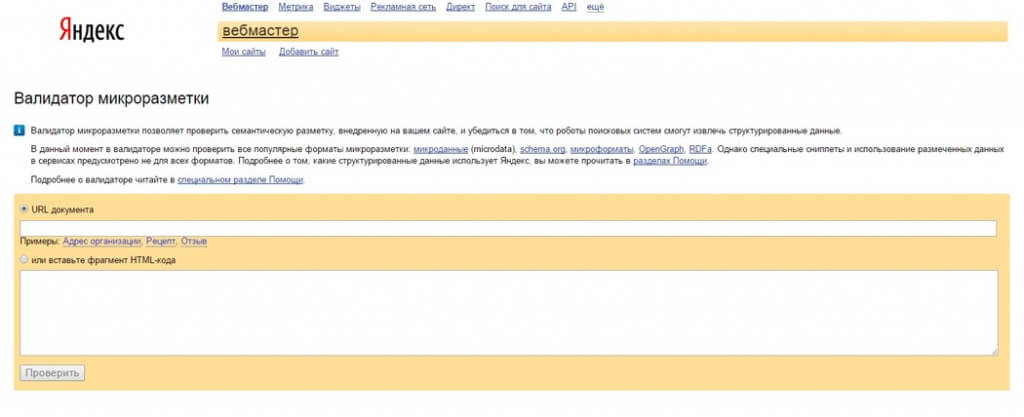This screenshot has height=417, width=1024.
Task: Open 'Поиск для сайта' link
Action: point(517,7)
